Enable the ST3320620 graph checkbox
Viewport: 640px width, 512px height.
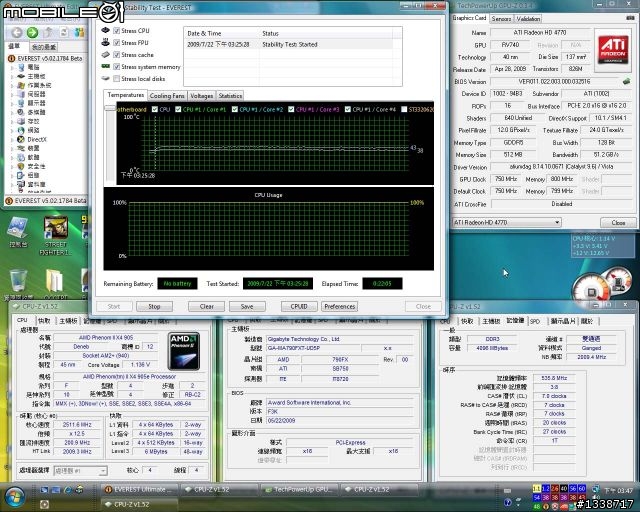pos(404,109)
